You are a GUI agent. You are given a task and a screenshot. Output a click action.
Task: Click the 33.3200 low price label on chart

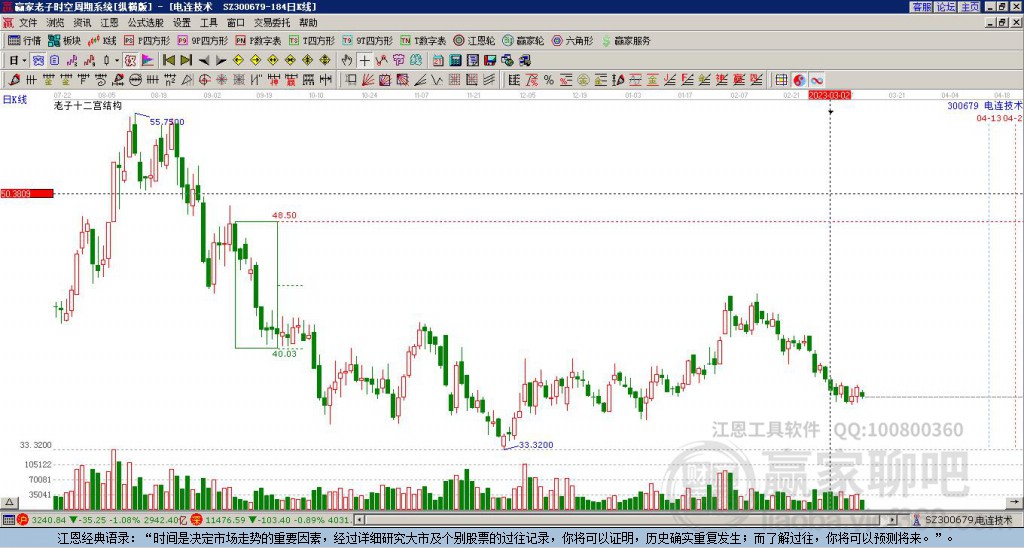pos(536,445)
